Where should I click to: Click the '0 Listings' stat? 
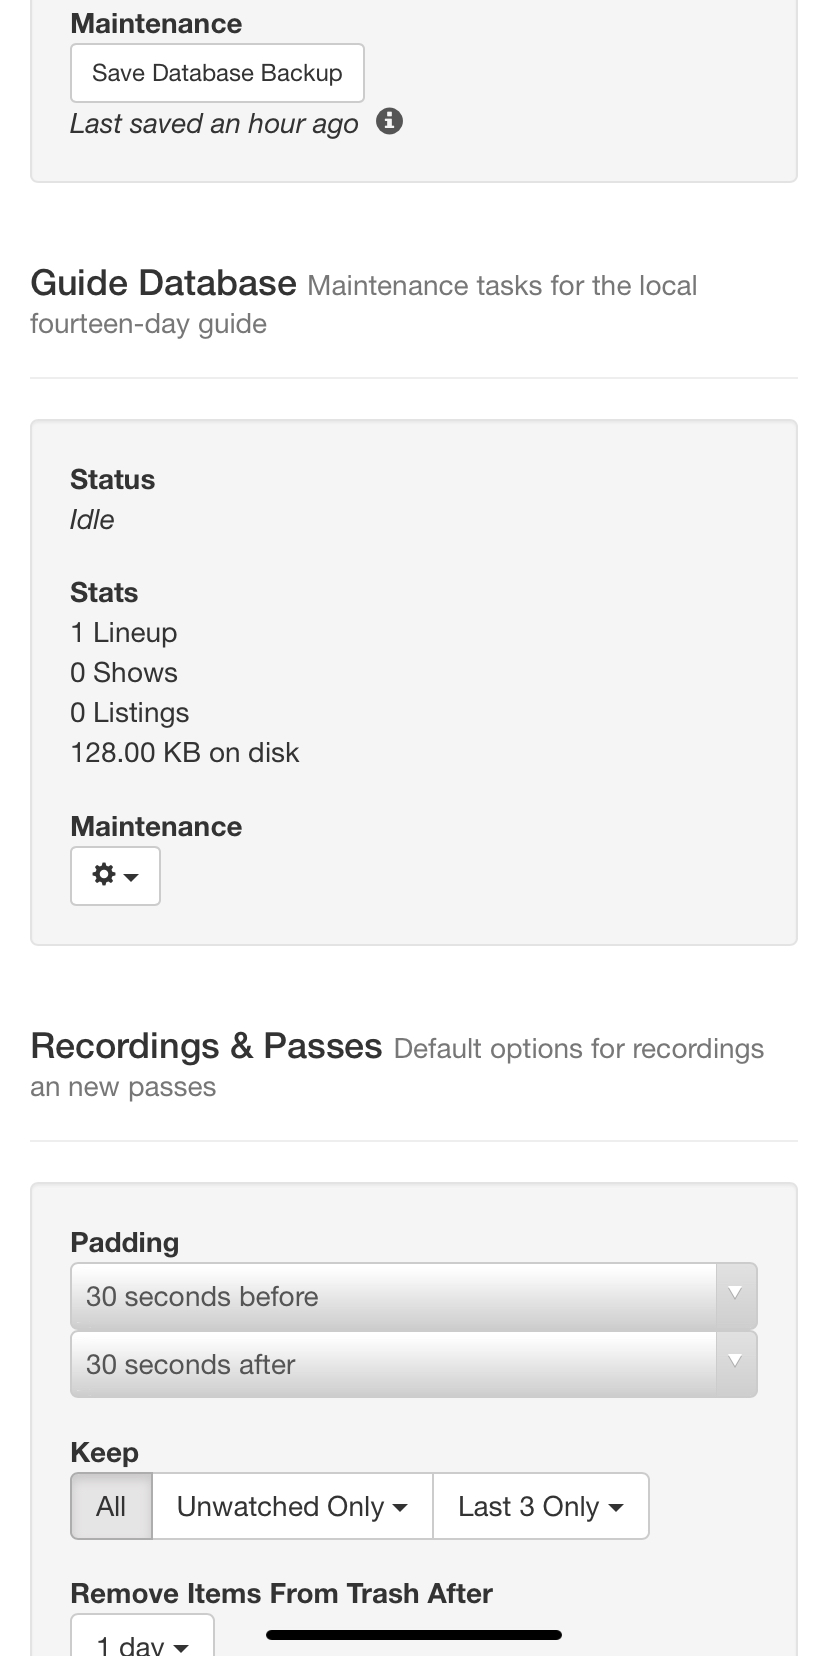tap(130, 713)
